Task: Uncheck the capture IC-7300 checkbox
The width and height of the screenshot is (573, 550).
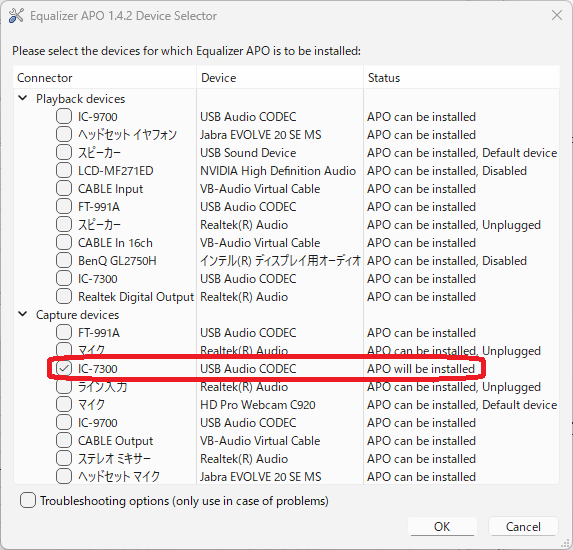Action: pos(64,368)
